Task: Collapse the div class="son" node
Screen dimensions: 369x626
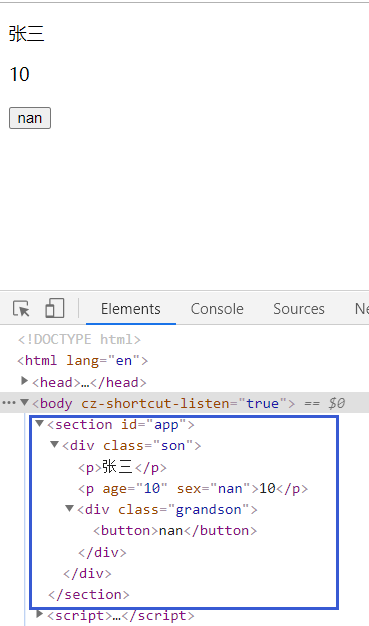Action: point(54,445)
